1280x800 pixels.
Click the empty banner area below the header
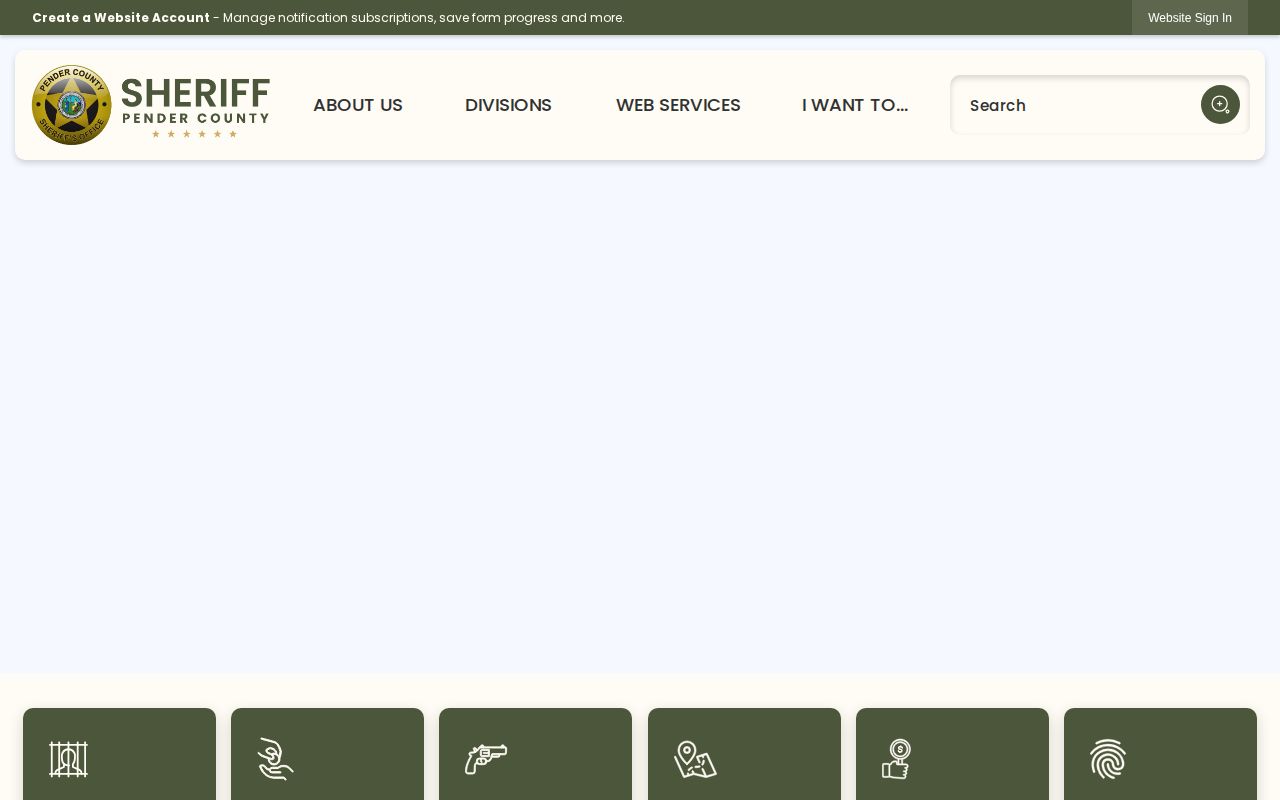coord(640,416)
